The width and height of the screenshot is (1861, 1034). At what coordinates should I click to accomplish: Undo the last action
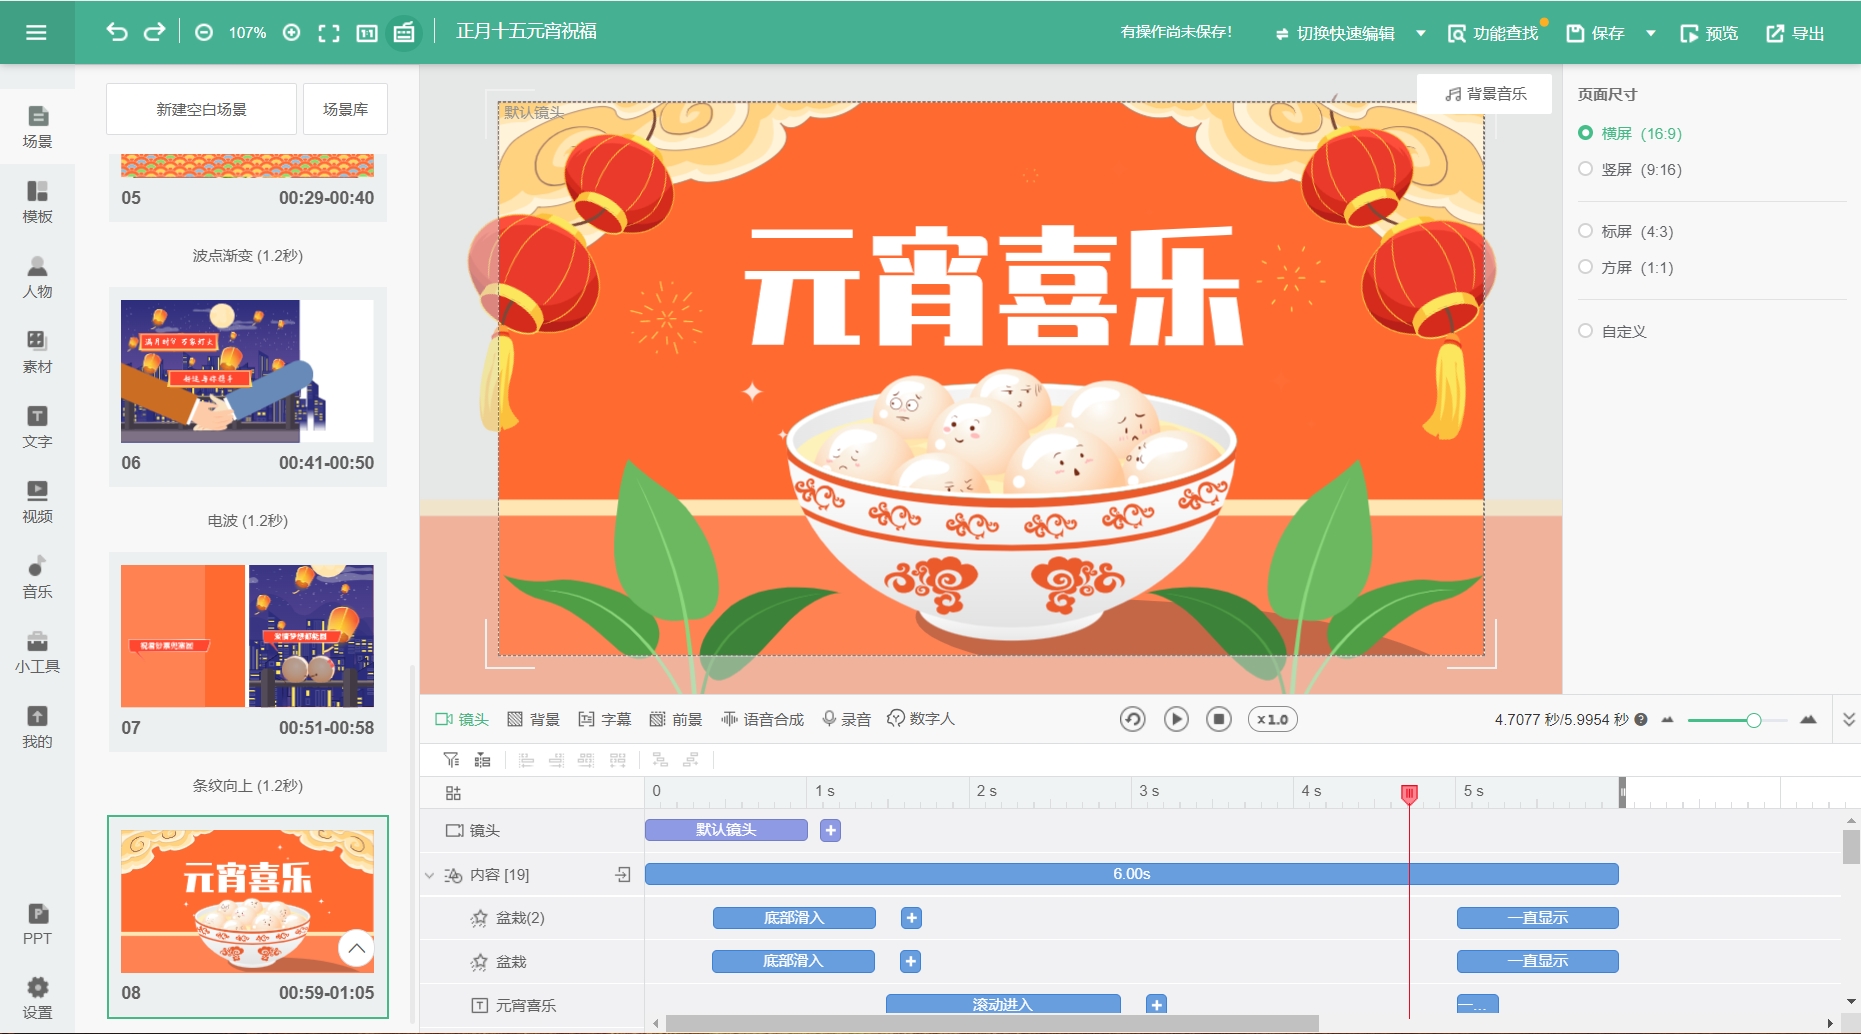click(x=117, y=32)
